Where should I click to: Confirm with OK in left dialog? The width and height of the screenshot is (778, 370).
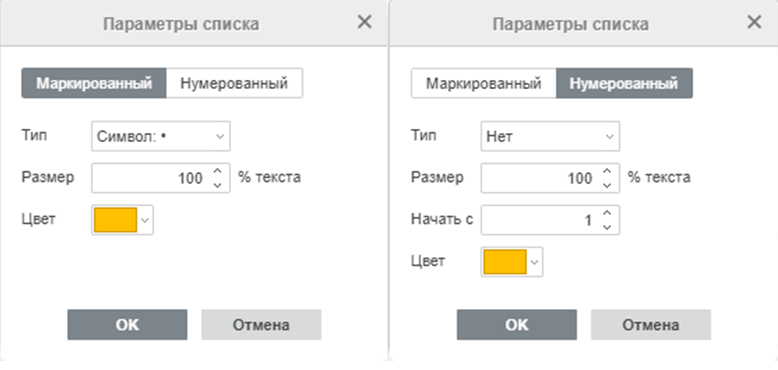coord(128,324)
